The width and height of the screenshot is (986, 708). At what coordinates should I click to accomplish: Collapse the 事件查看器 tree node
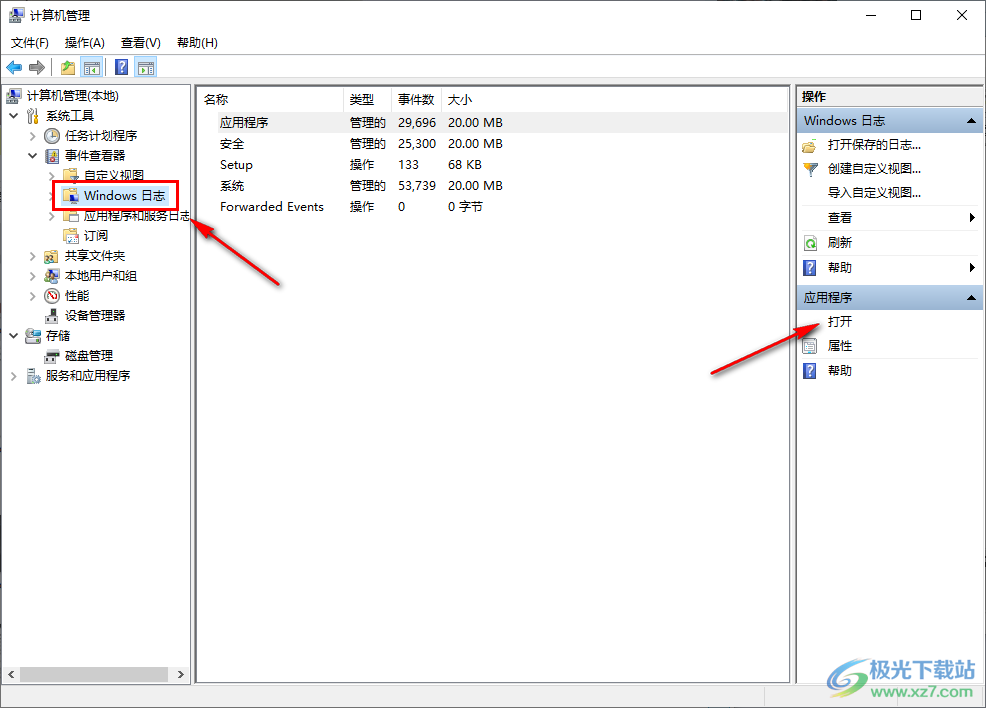click(x=33, y=155)
